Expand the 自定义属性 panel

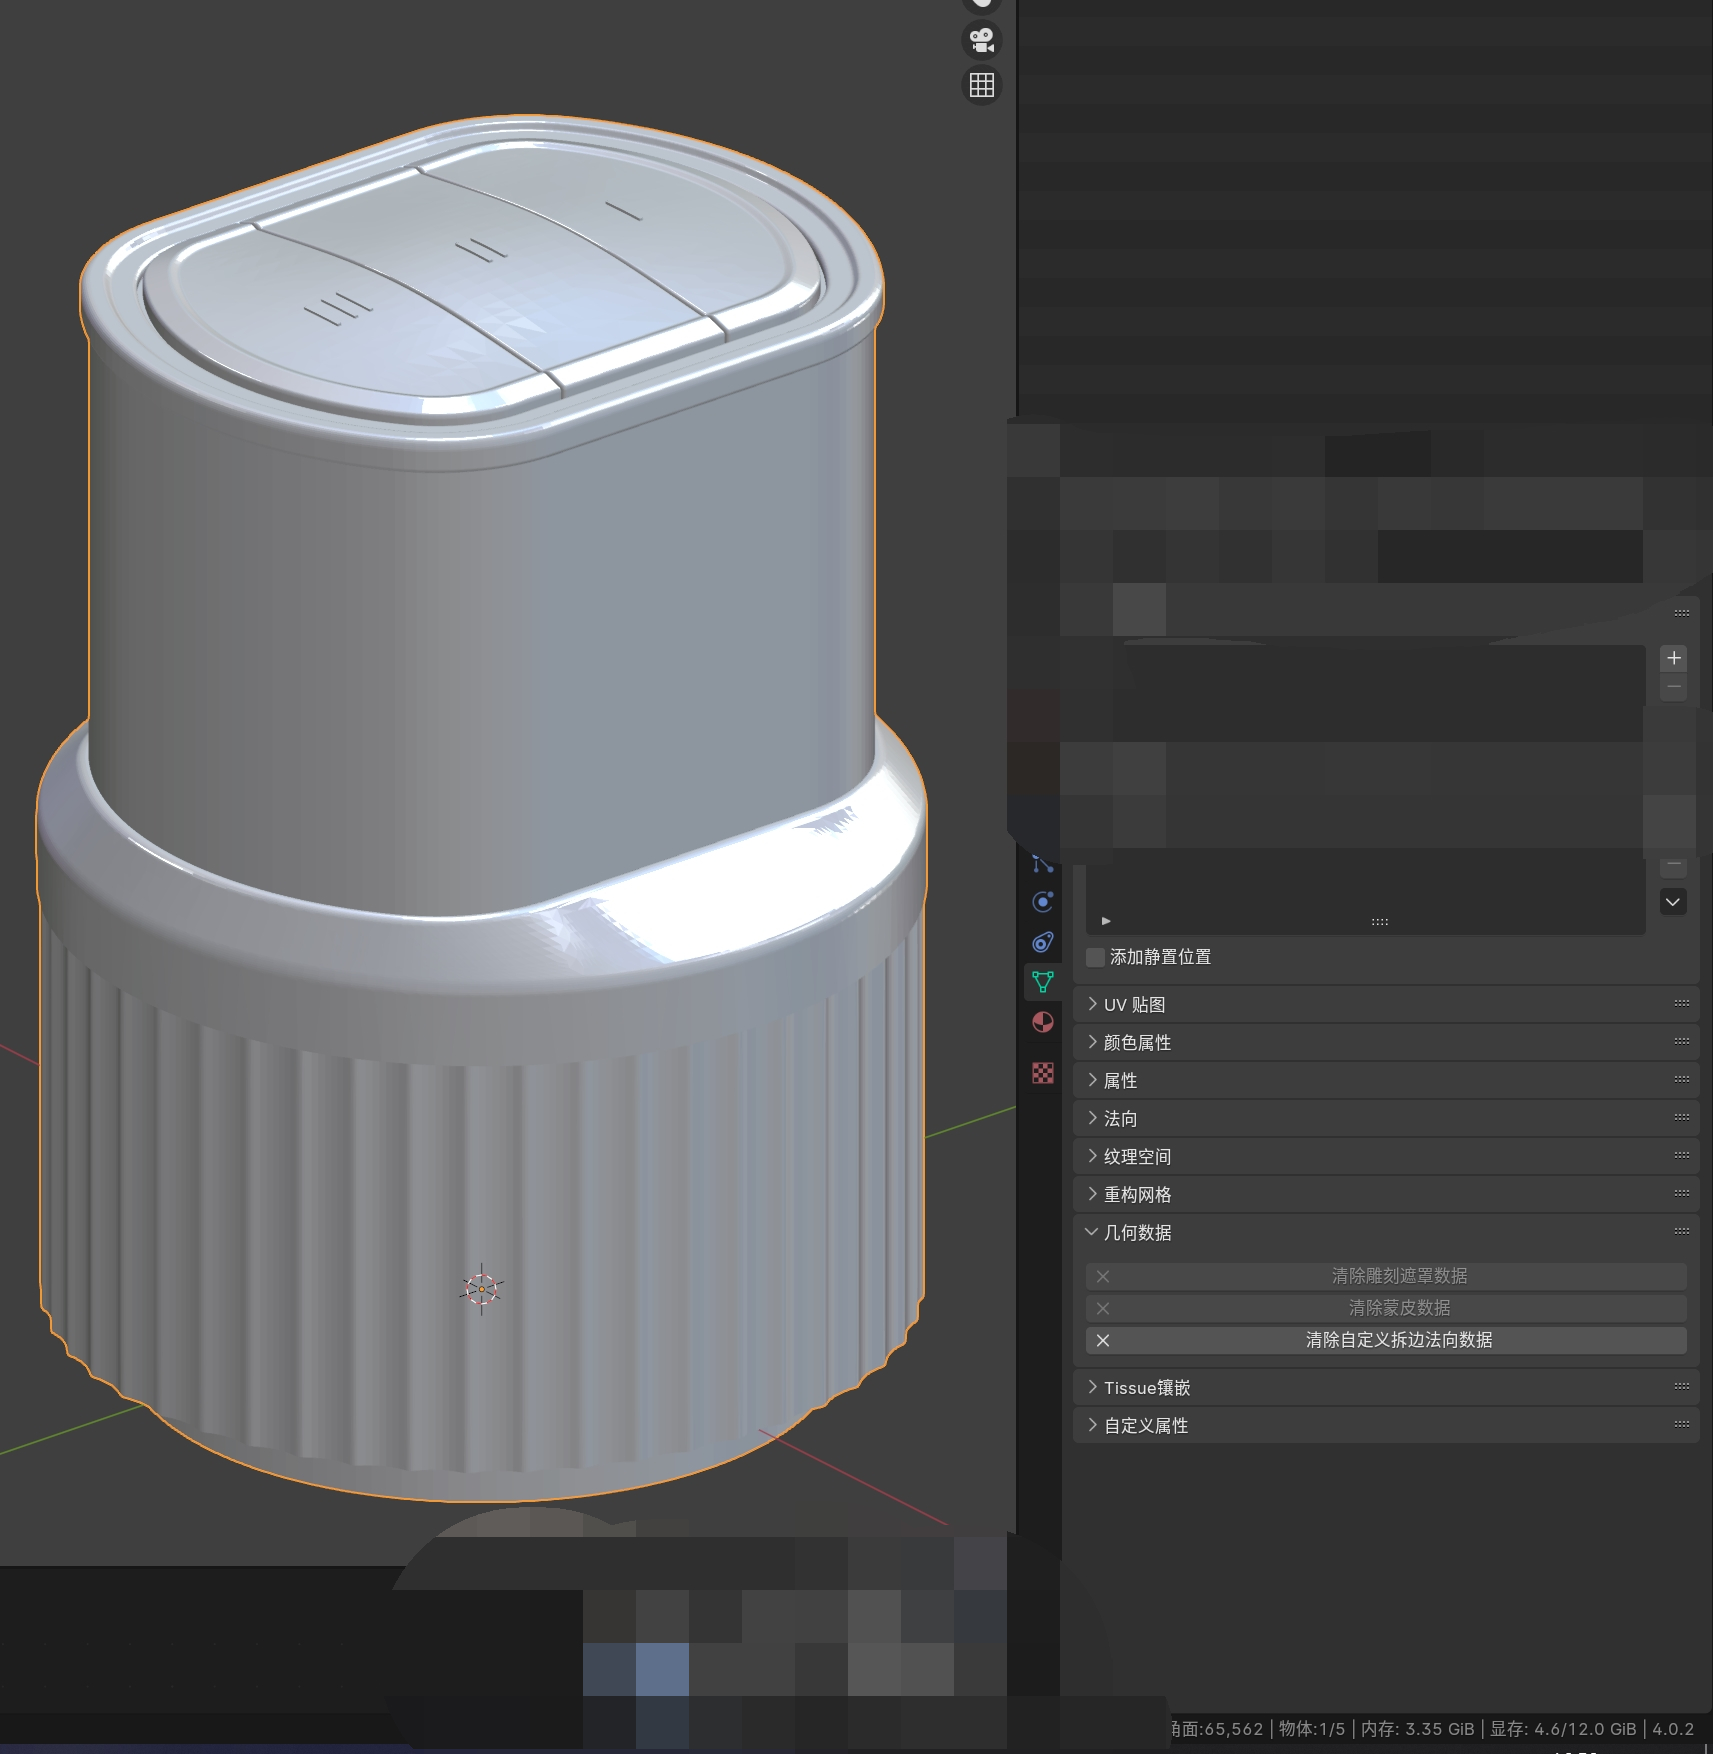click(1386, 1425)
